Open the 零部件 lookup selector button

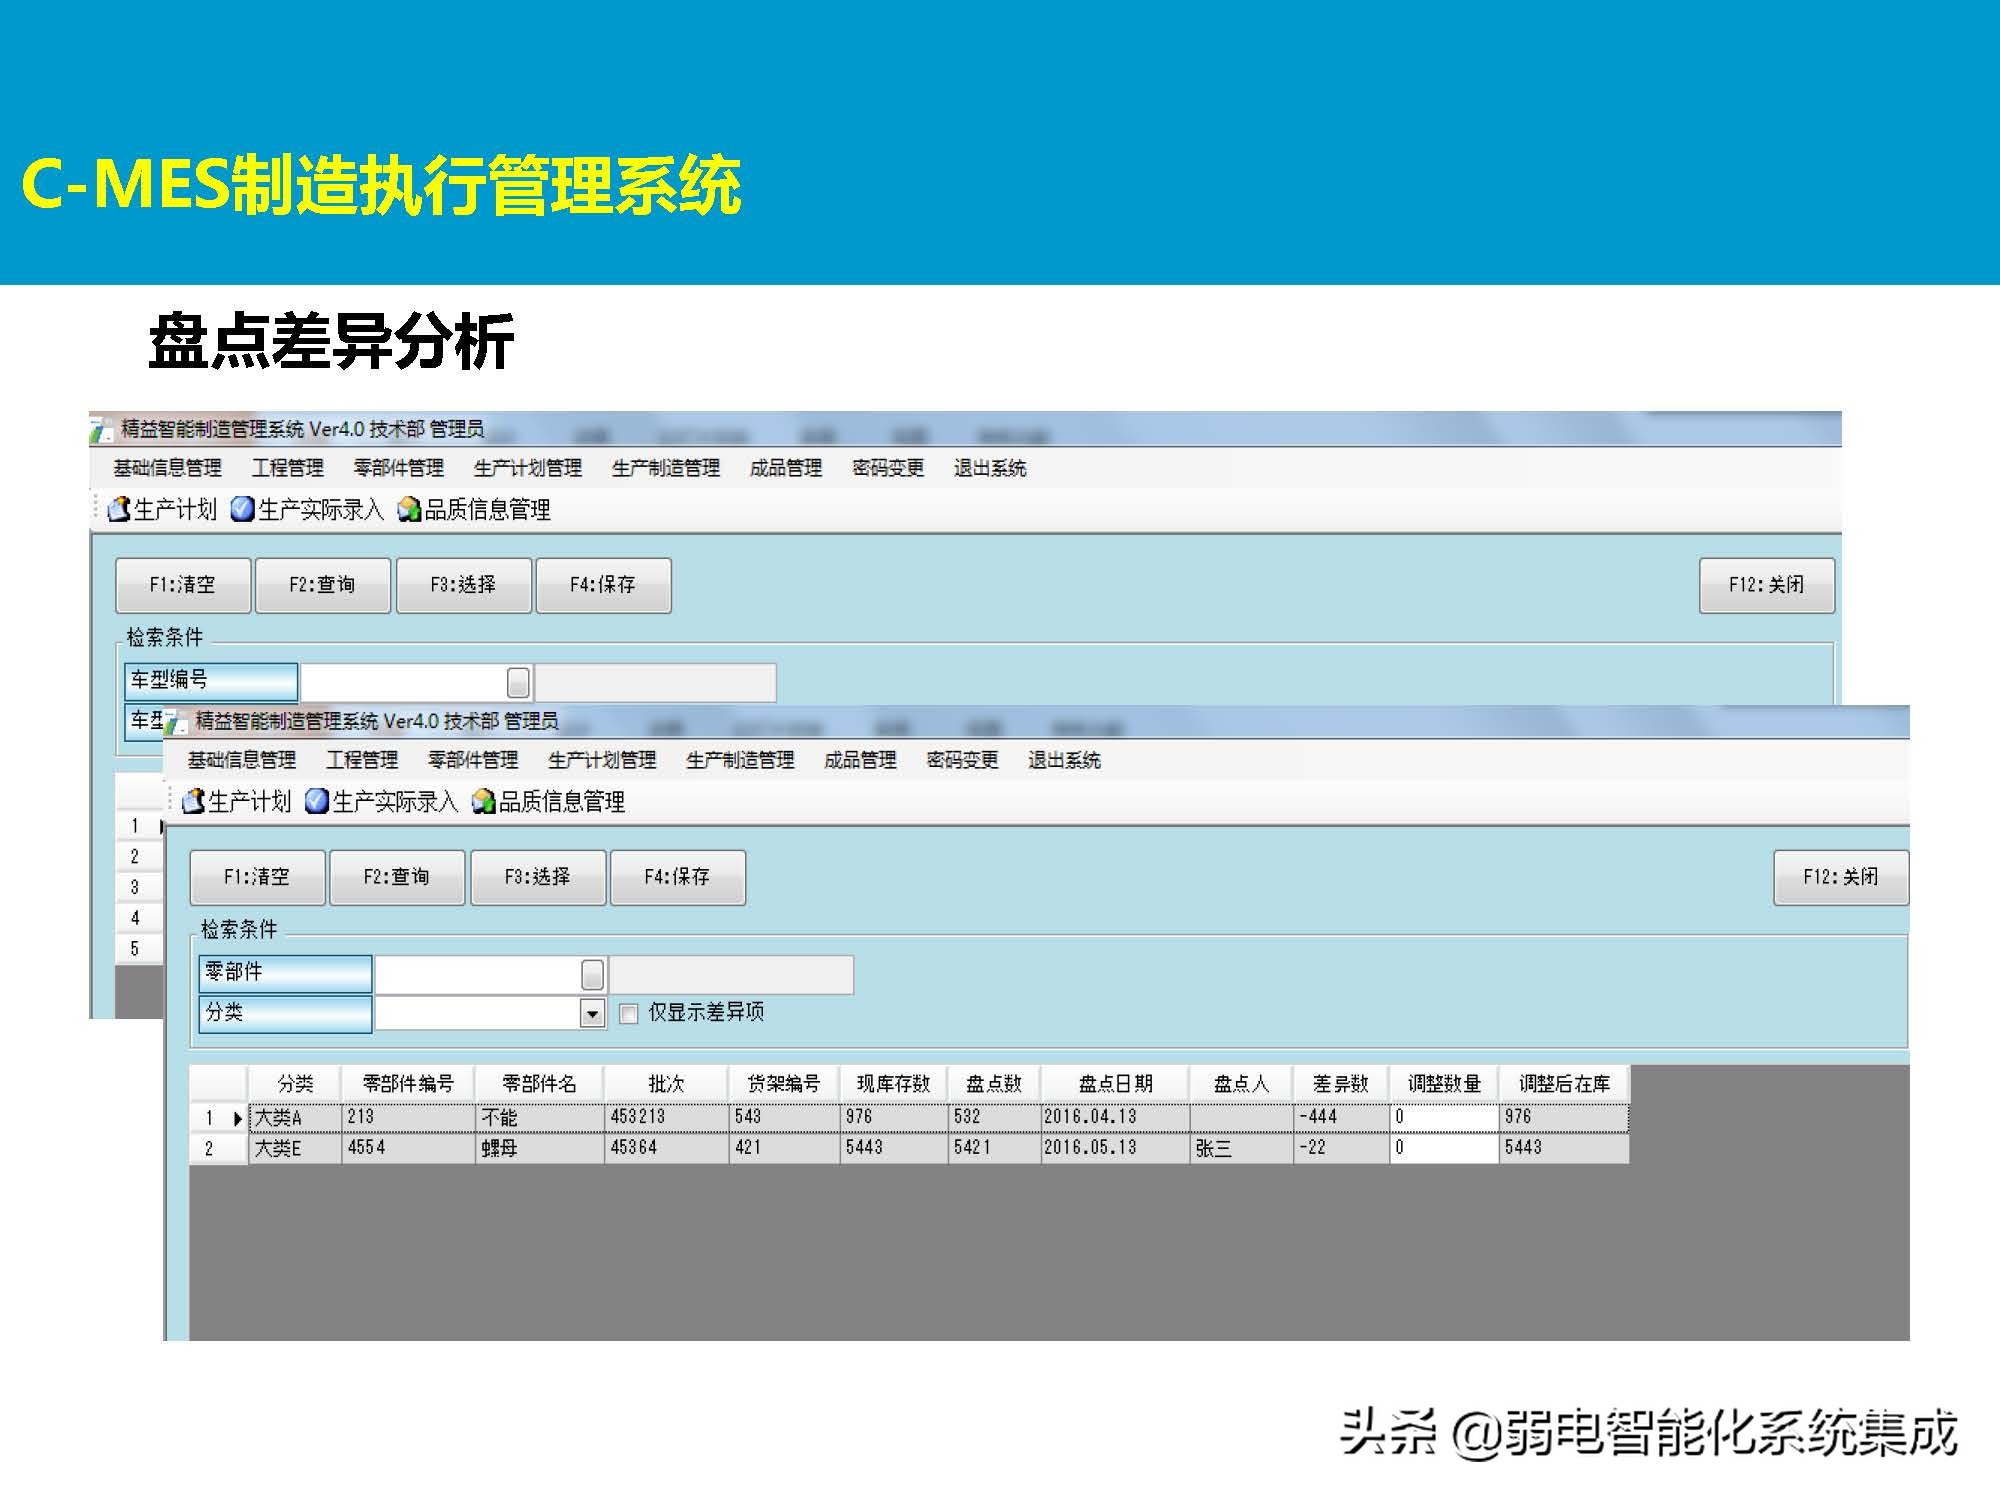(x=593, y=974)
